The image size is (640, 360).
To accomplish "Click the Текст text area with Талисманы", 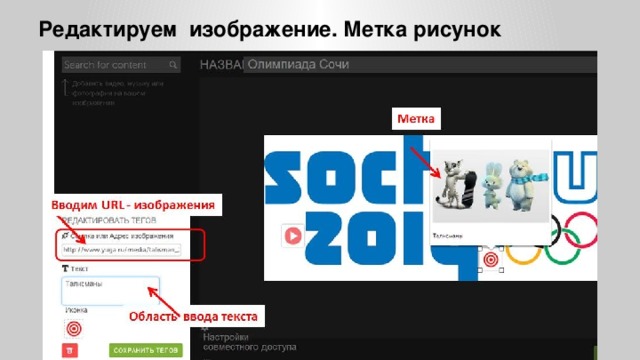I will pos(110,291).
